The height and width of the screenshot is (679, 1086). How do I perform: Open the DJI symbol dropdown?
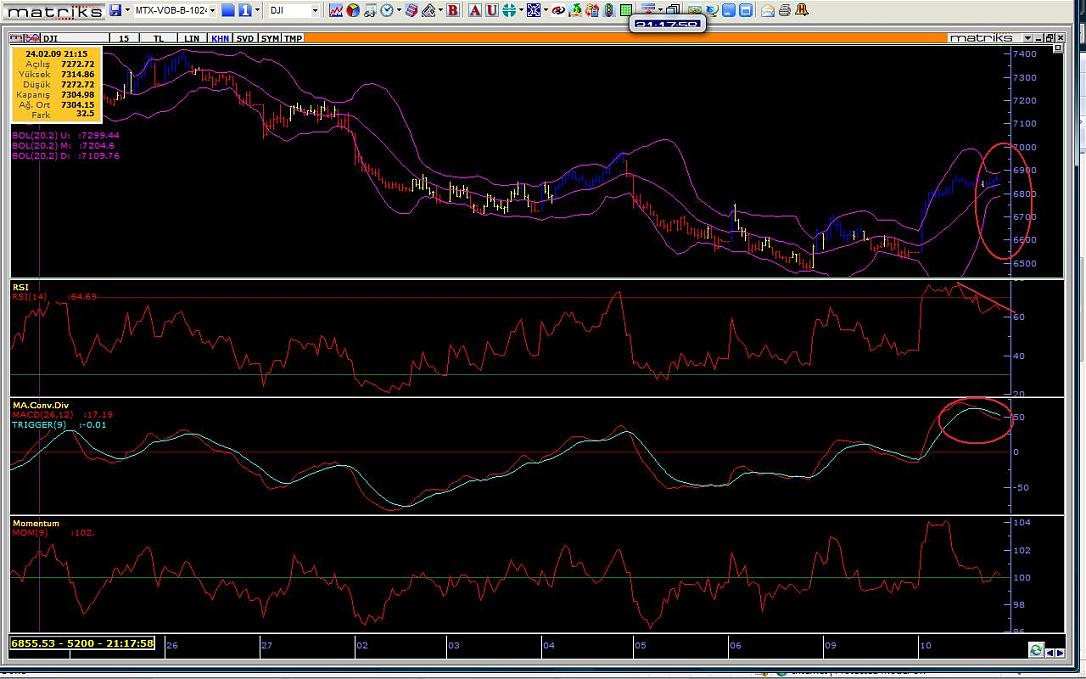315,10
